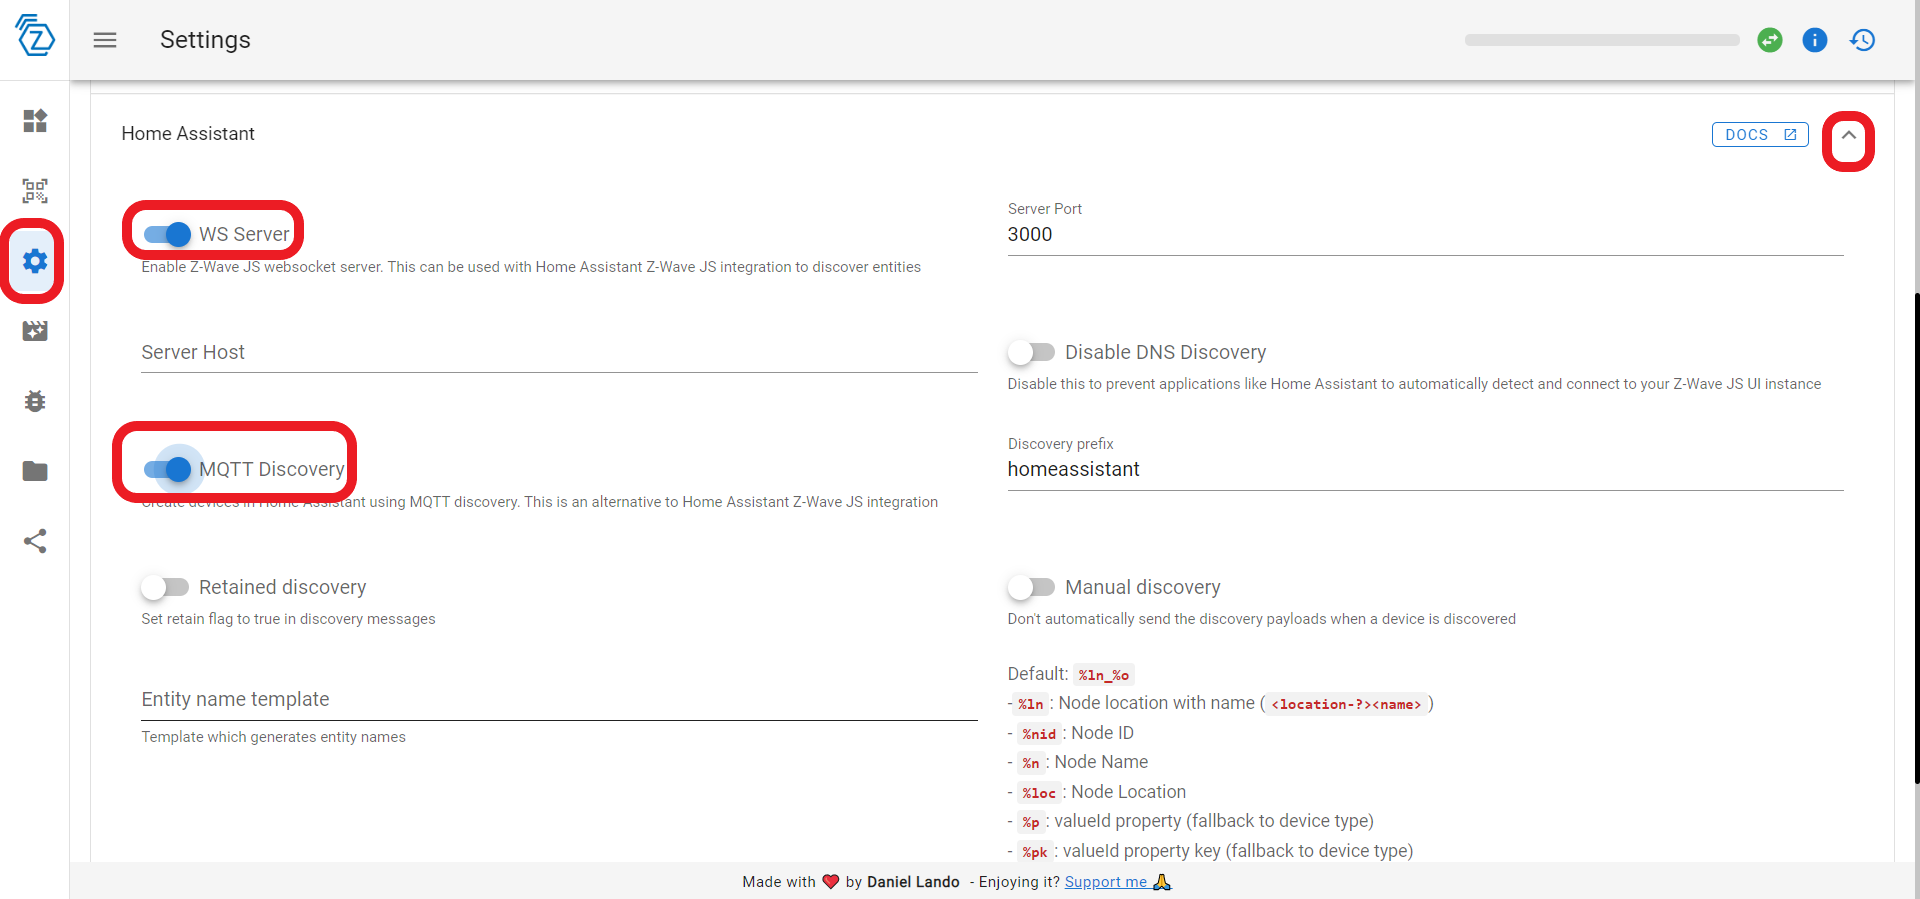Click 'Template which generates entity names' hint
Screen dimensions: 1920x899
point(273,737)
